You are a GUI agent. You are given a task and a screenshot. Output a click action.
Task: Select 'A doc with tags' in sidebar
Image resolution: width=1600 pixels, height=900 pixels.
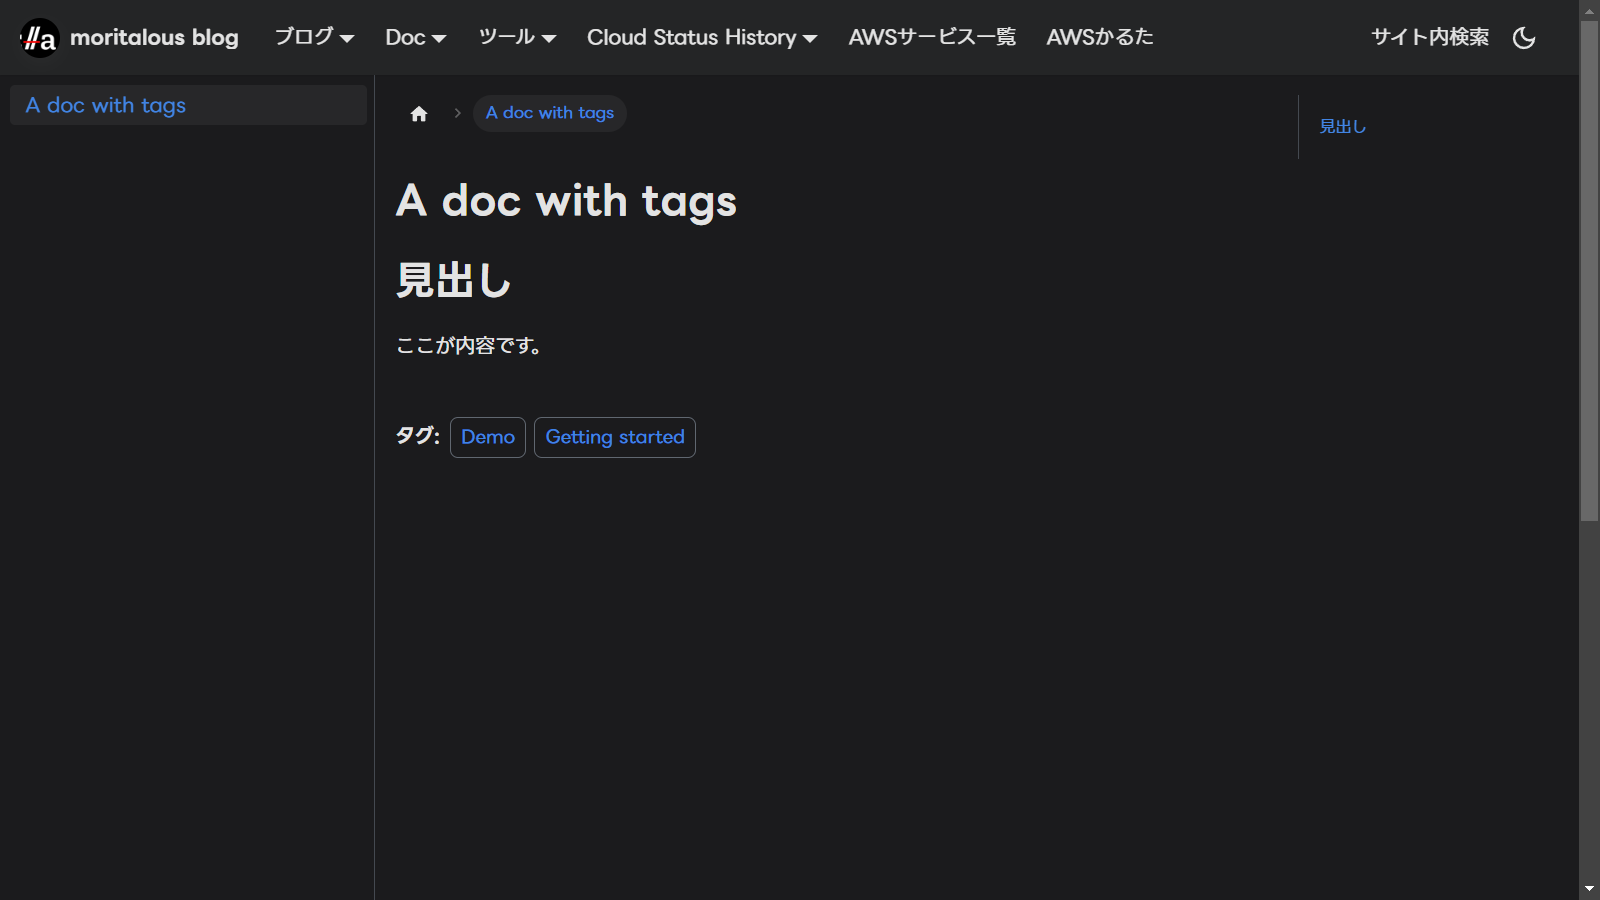pyautogui.click(x=106, y=105)
